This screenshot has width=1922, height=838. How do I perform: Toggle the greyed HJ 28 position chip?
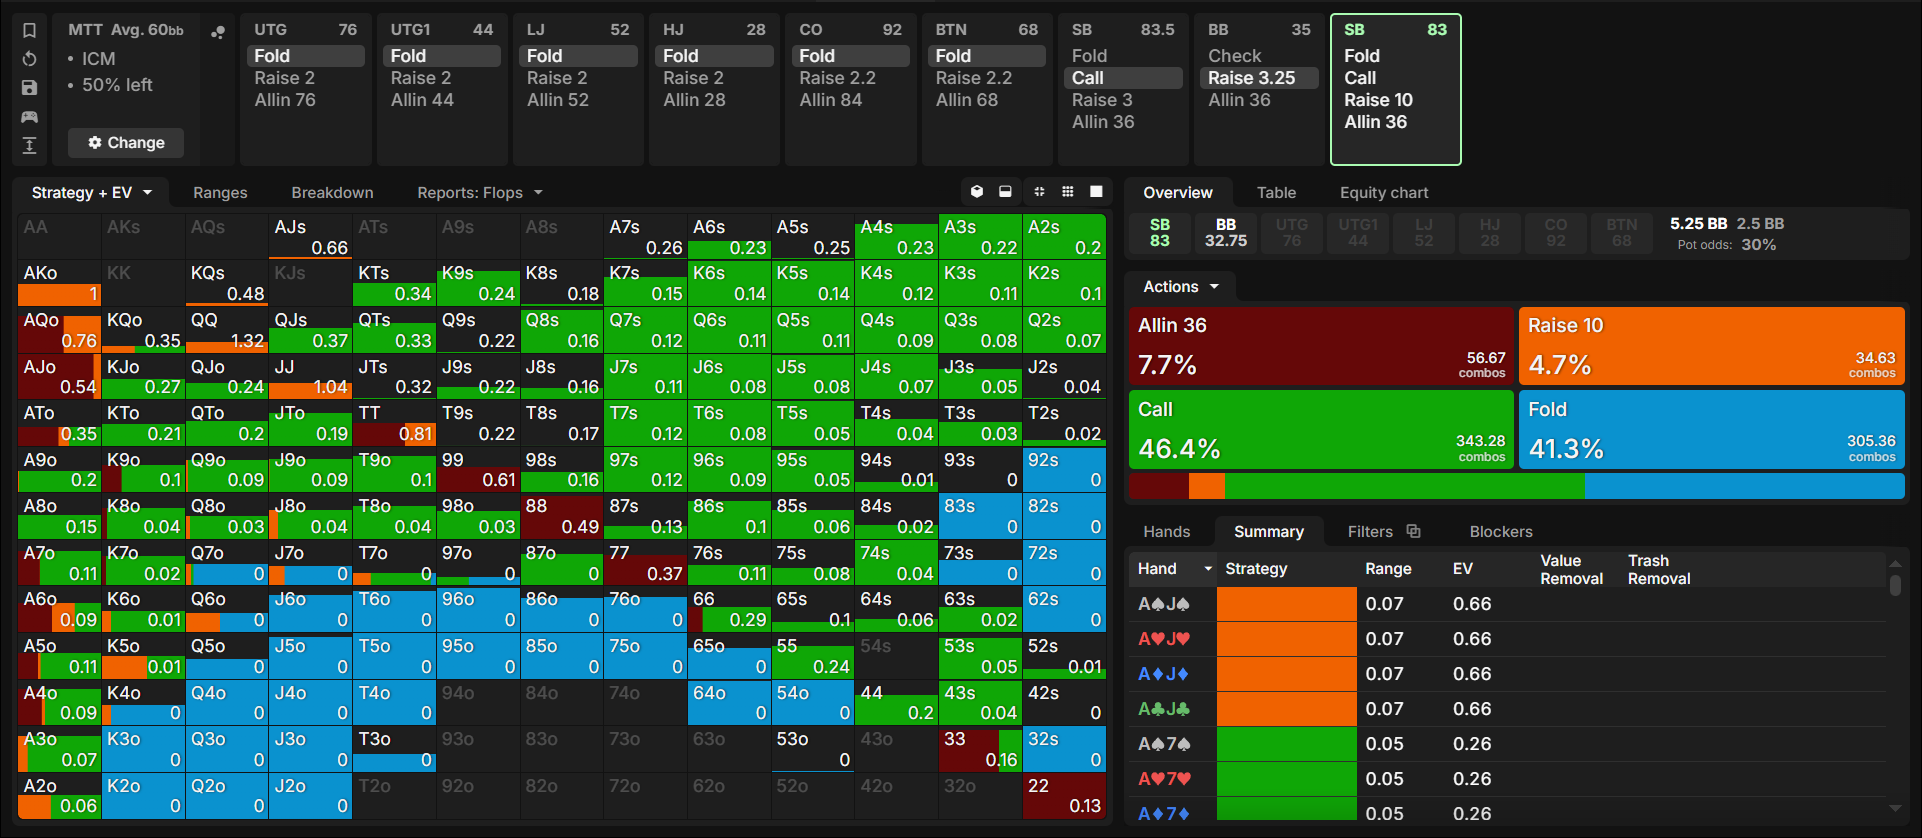pyautogui.click(x=1490, y=233)
